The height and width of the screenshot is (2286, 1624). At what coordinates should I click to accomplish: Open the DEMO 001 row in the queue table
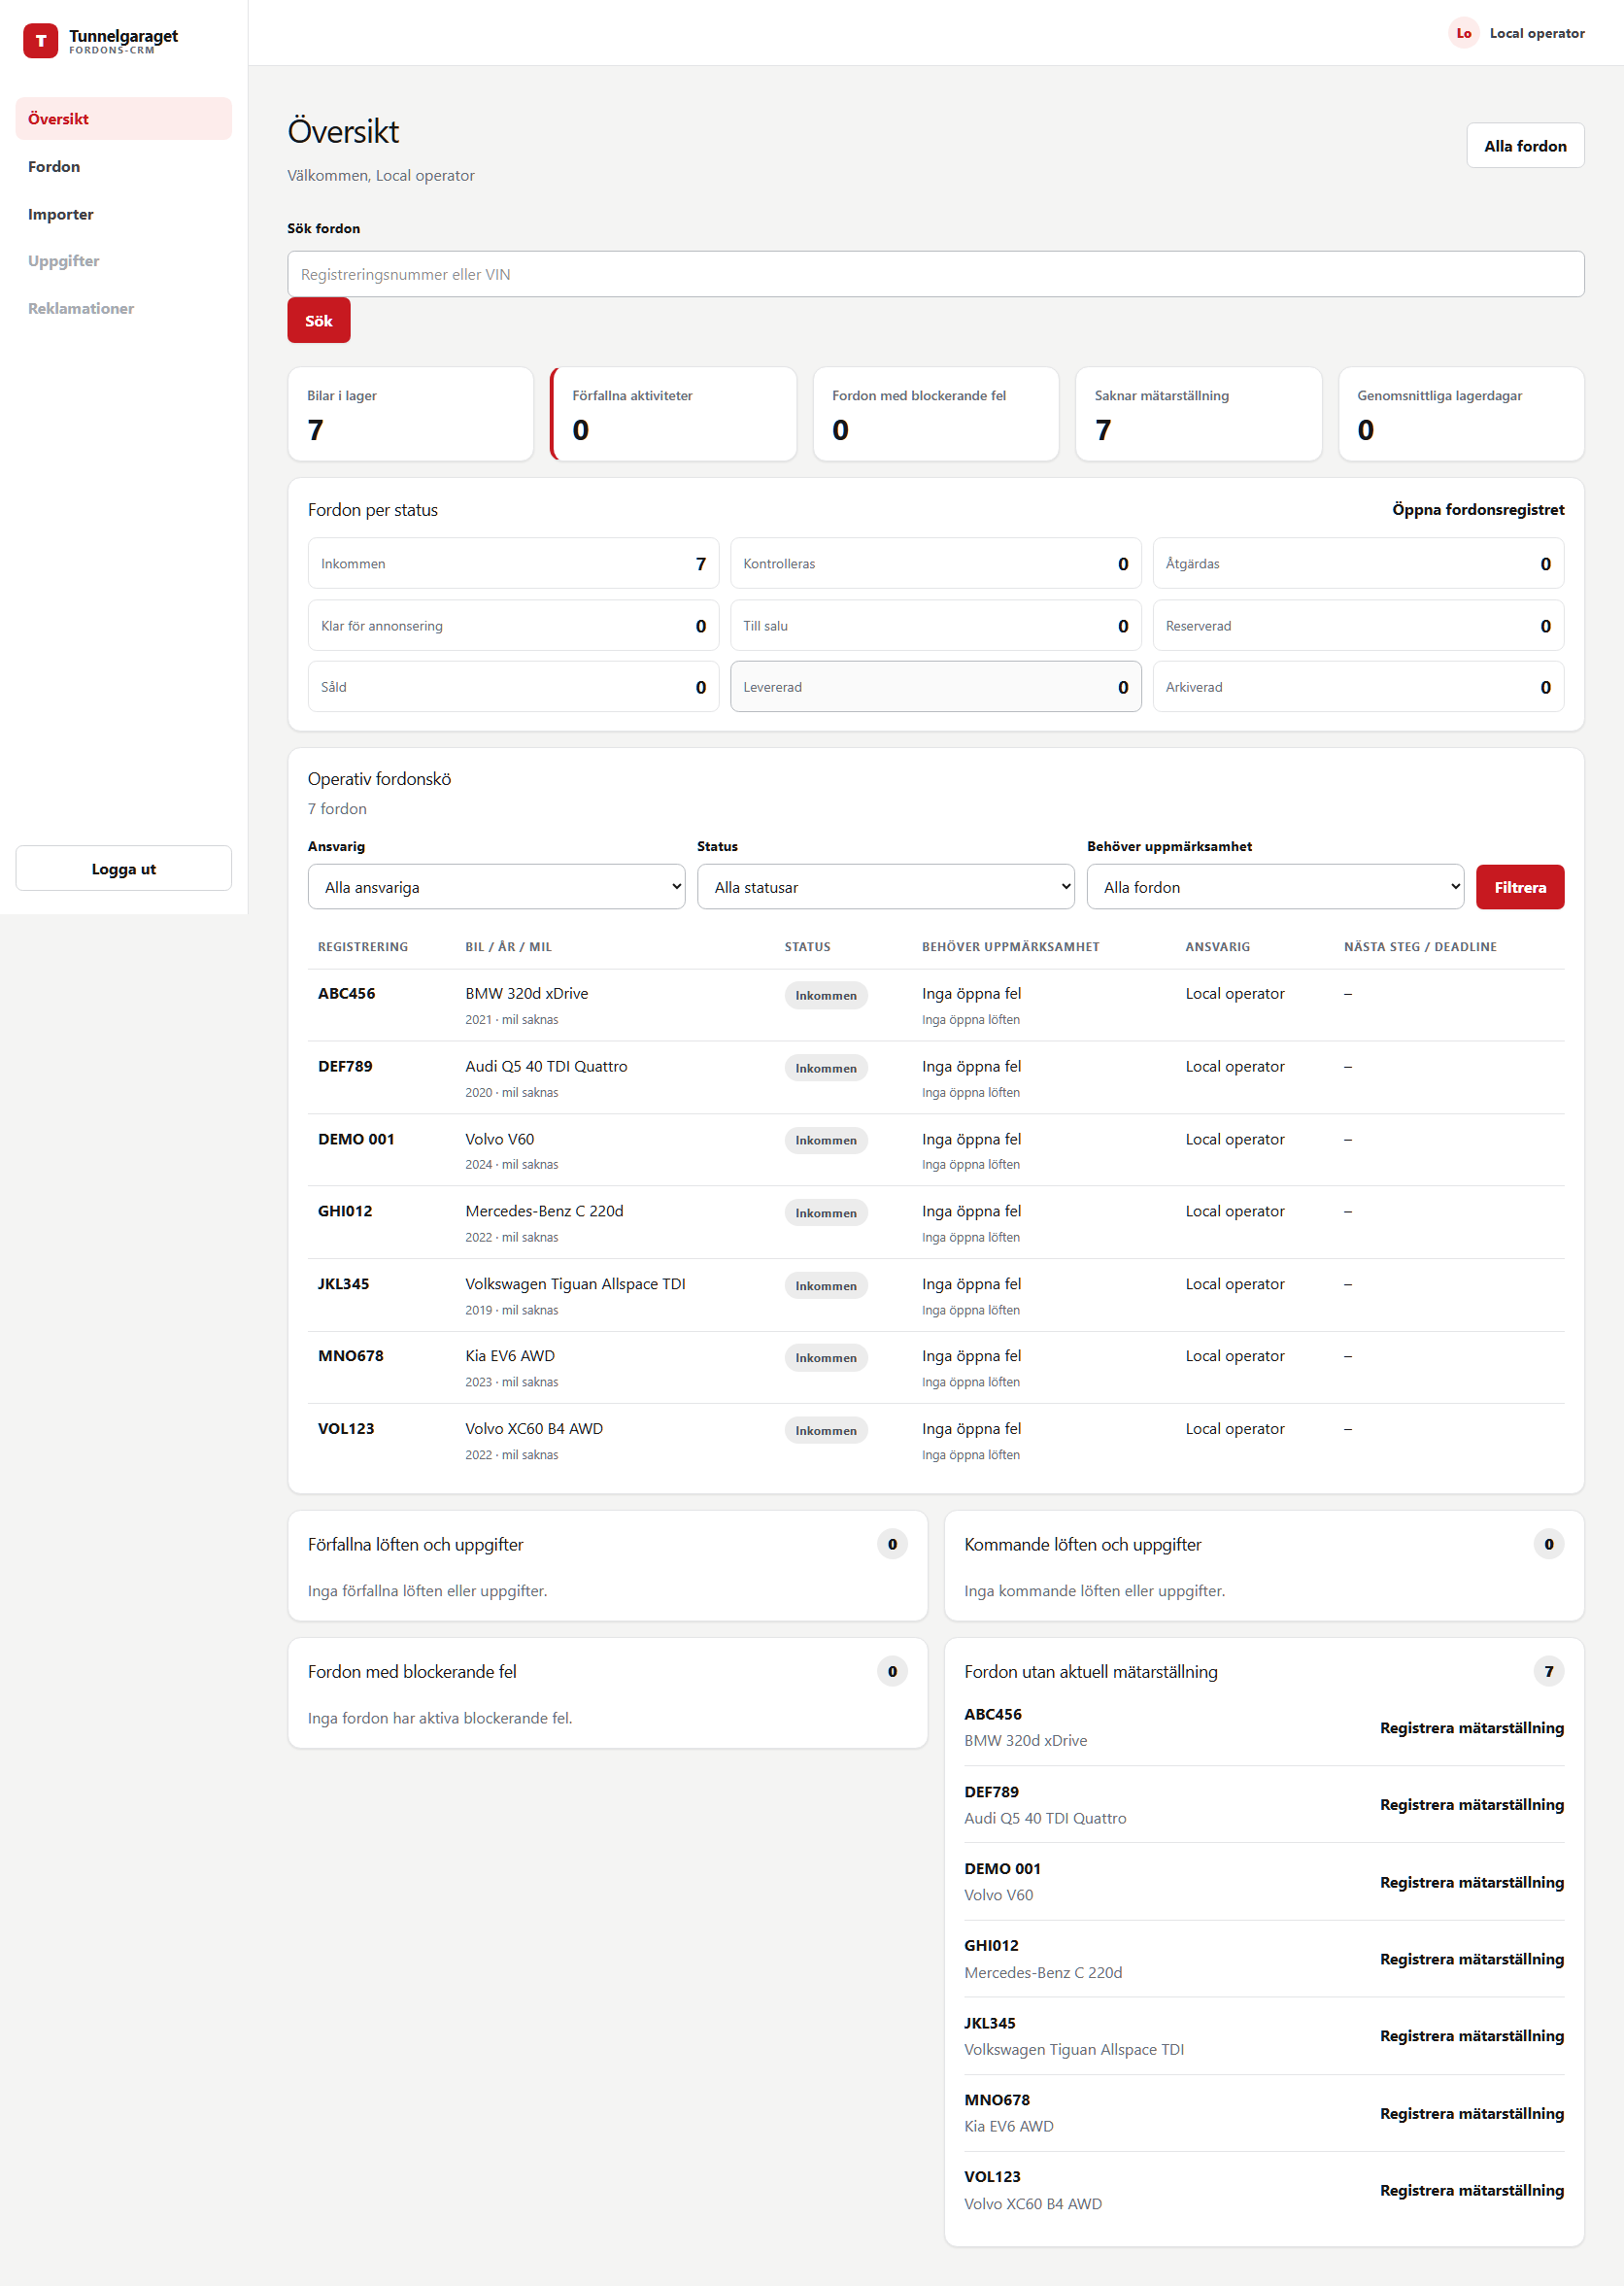pos(935,1151)
